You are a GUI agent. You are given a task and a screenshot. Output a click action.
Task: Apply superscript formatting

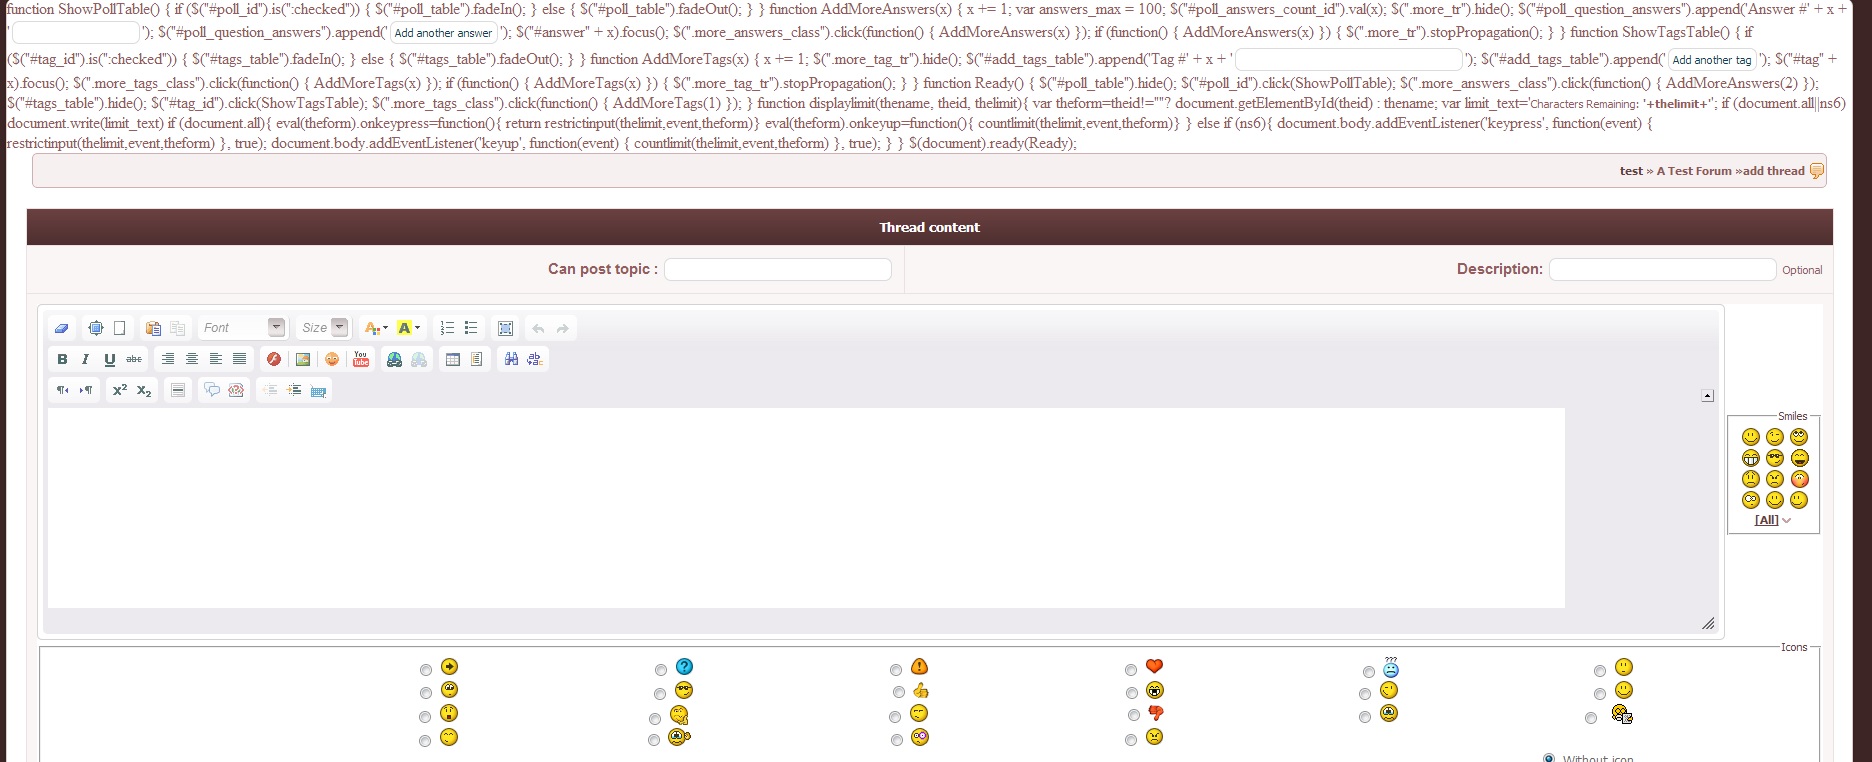click(120, 390)
